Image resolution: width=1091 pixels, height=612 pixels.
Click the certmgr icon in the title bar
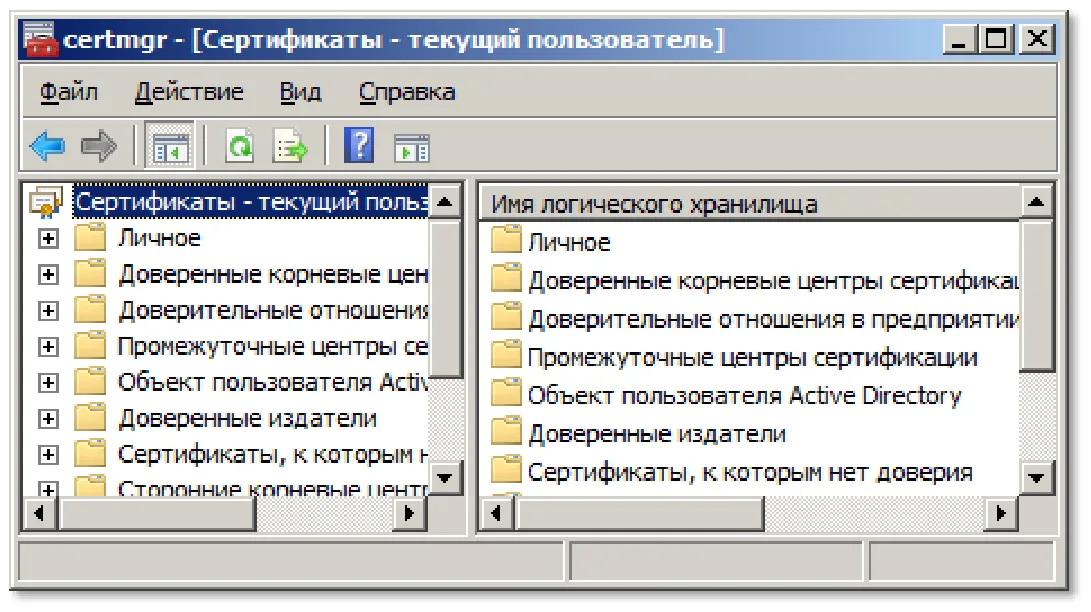coord(40,39)
